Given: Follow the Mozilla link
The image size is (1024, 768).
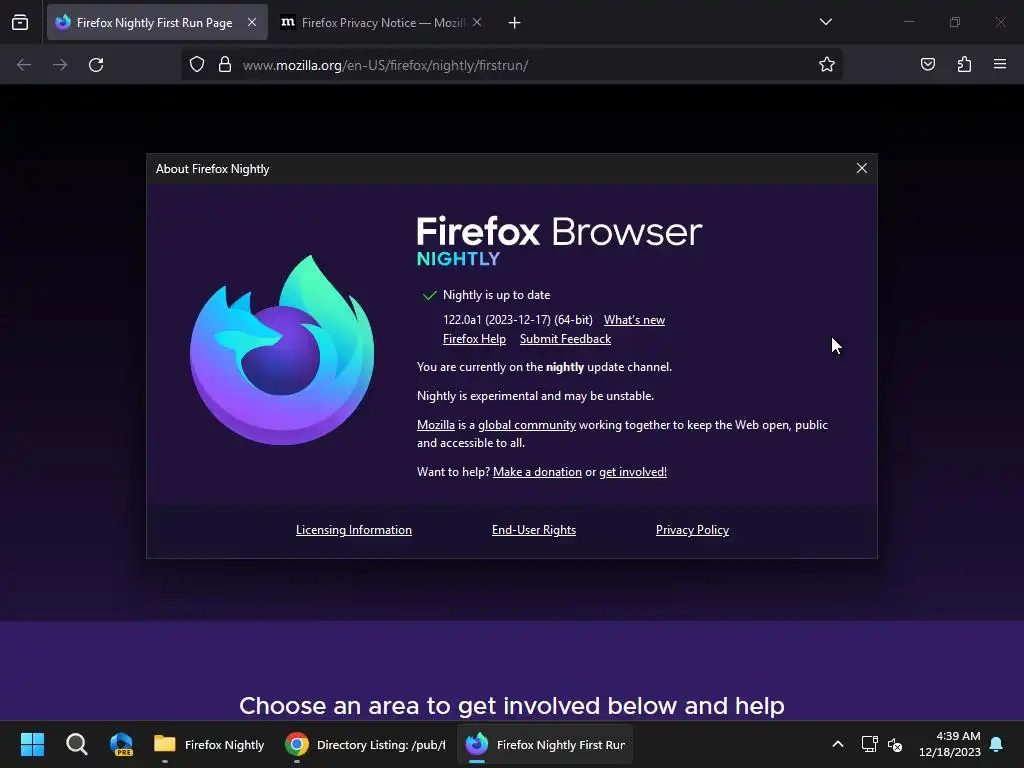Looking at the screenshot, I should tap(436, 425).
